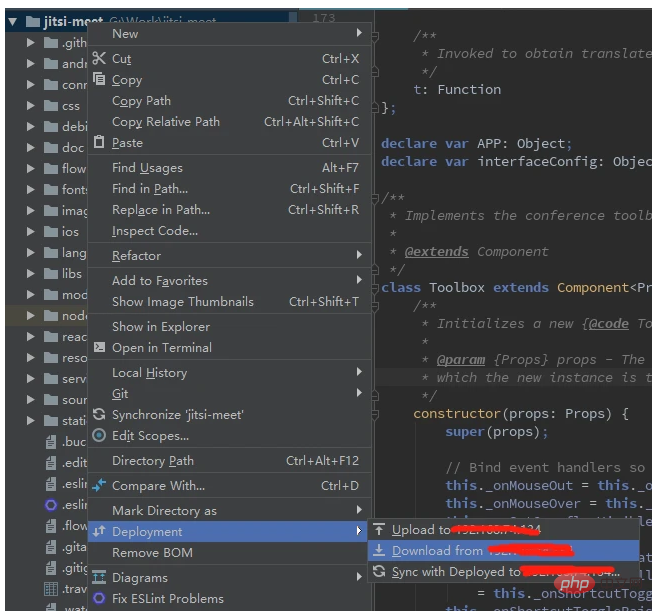
Task: Click the 't: Function' code line
Action: pyautogui.click(x=457, y=90)
